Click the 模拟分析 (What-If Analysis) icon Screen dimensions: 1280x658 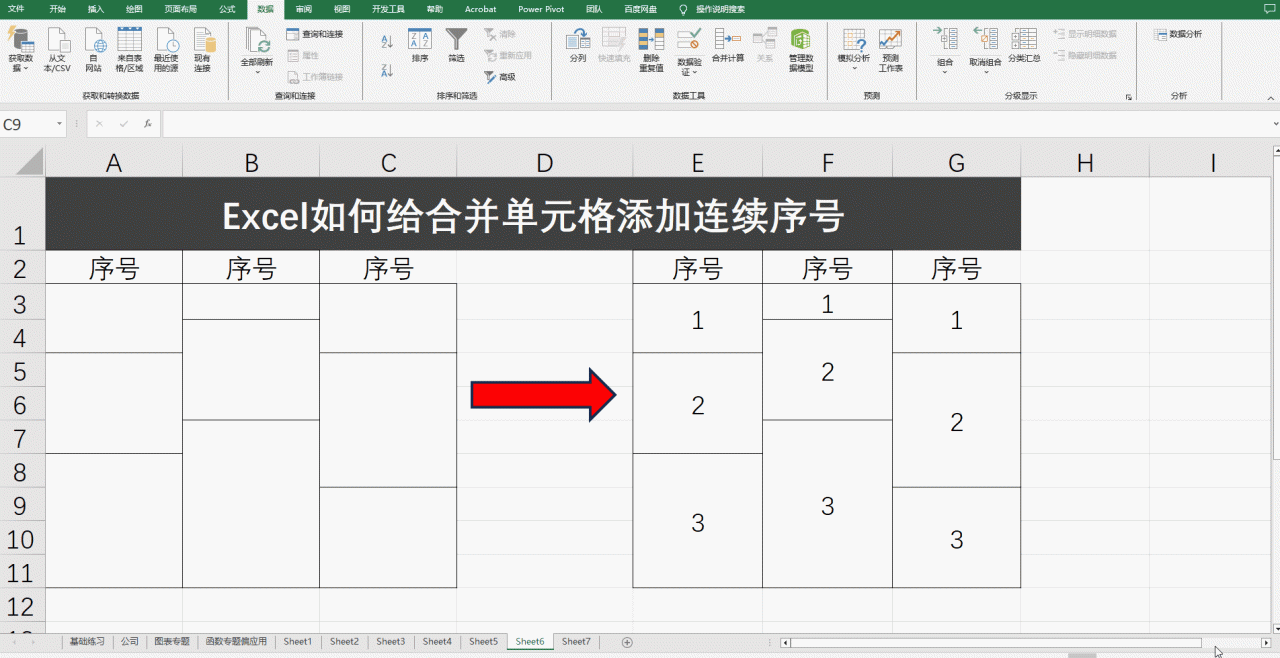pos(853,40)
